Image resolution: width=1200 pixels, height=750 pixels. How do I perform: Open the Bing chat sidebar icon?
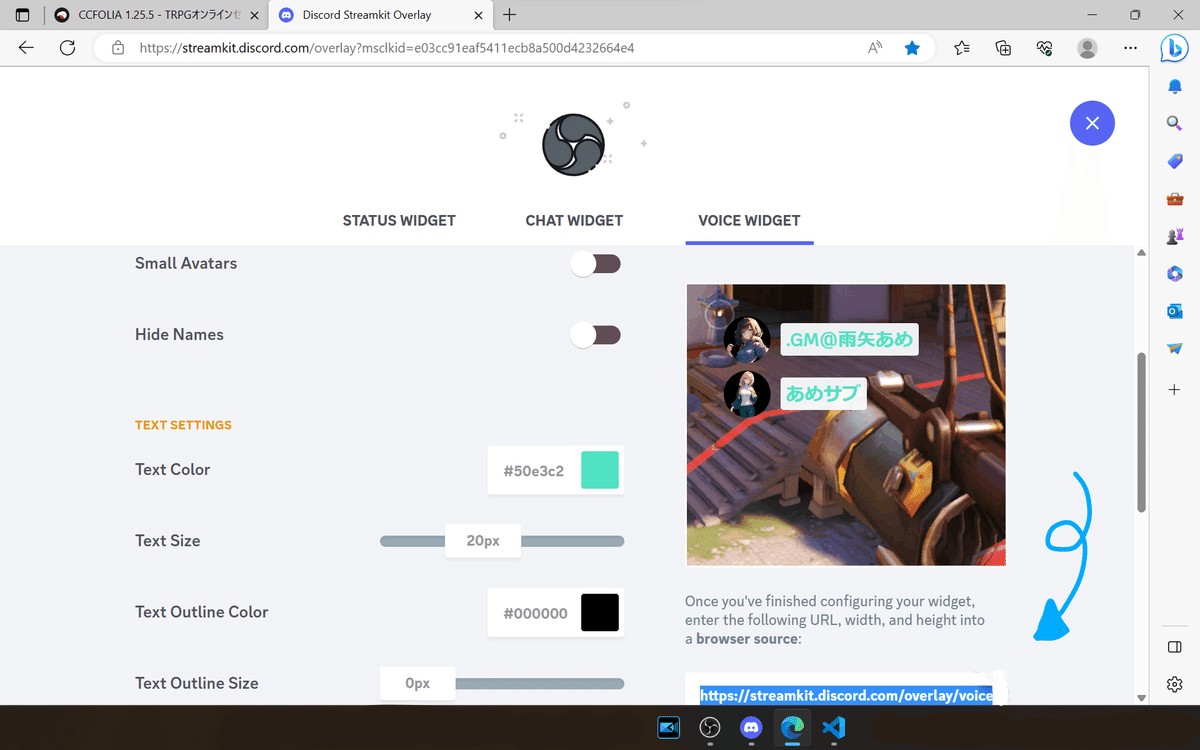(x=1174, y=49)
